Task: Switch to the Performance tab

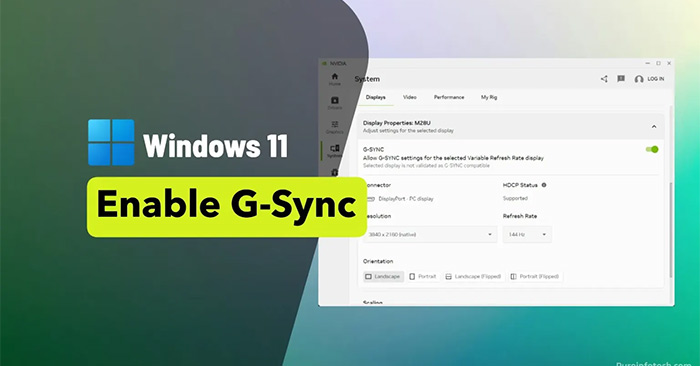Action: pyautogui.click(x=449, y=97)
